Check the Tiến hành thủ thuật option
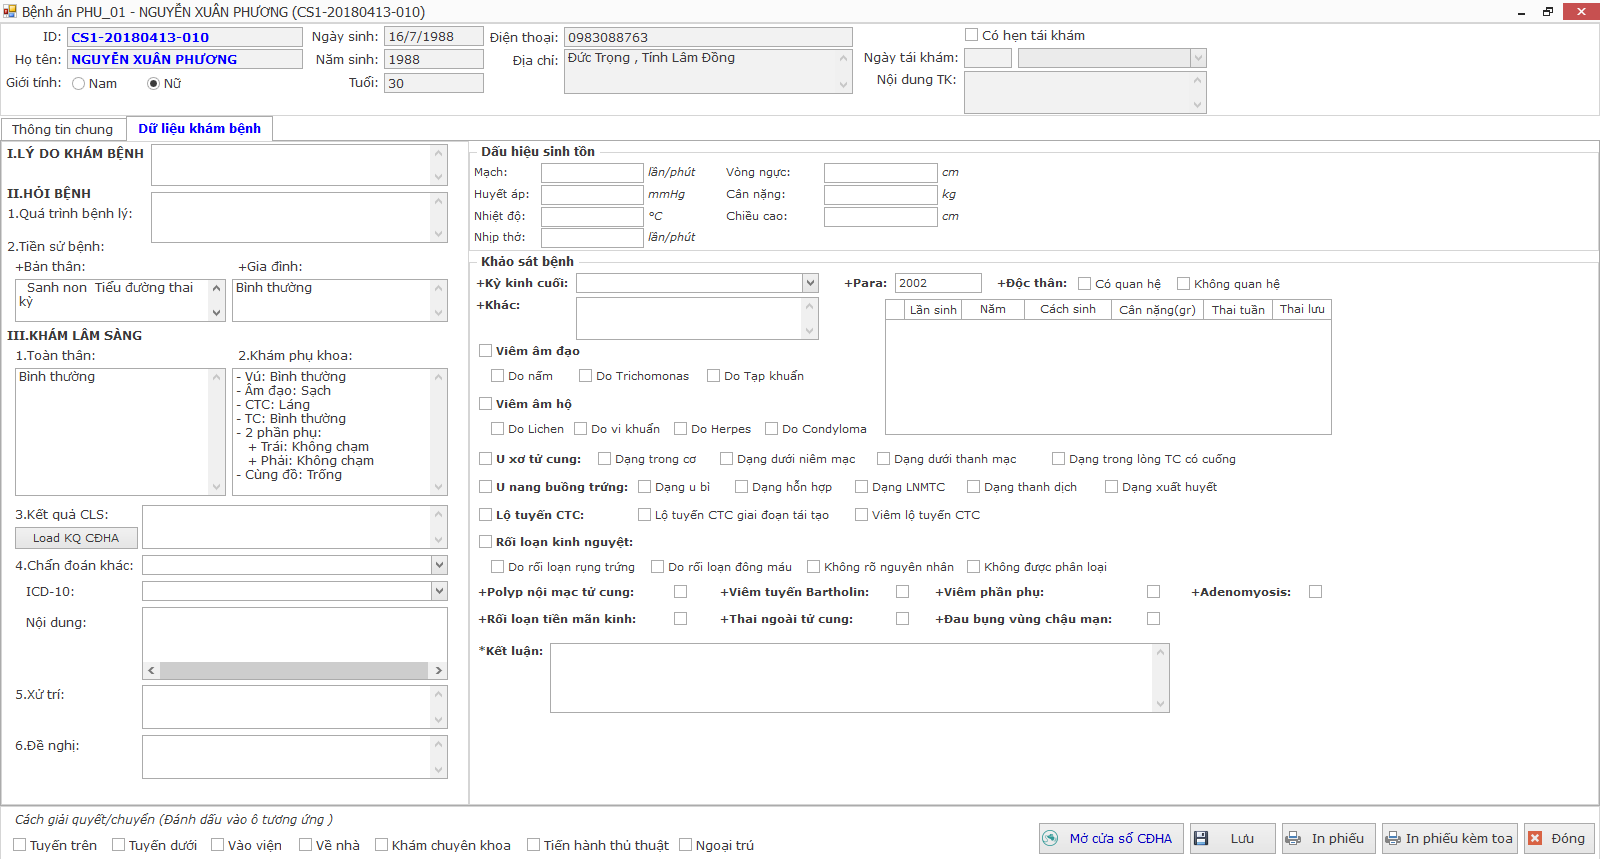Image resolution: width=1600 pixels, height=859 pixels. click(x=533, y=844)
